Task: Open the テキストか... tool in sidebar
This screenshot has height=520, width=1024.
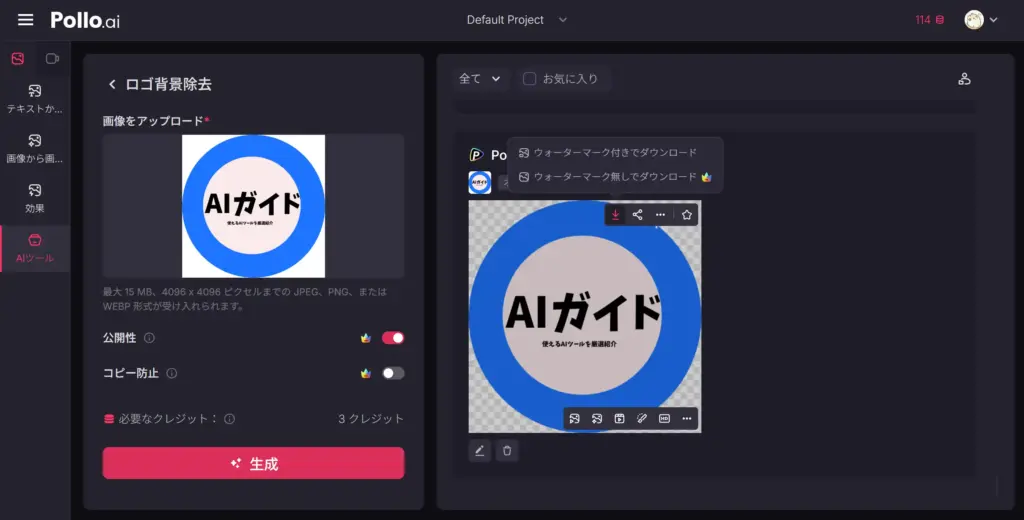Action: 35,99
